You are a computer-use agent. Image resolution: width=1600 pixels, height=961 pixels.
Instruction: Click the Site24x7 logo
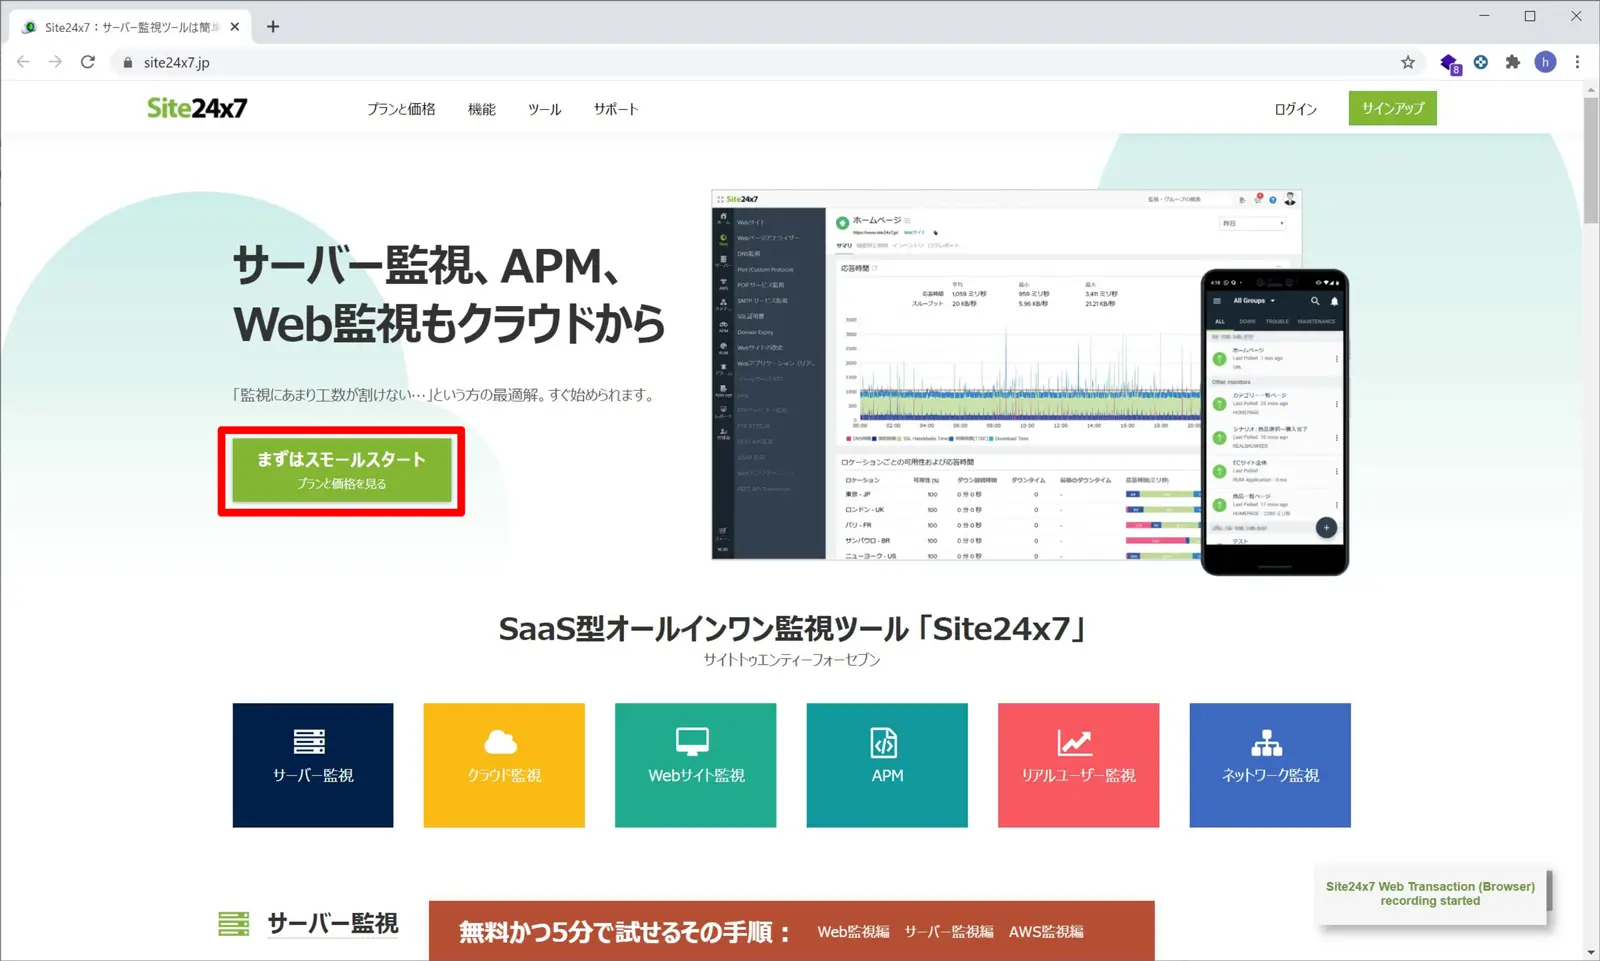point(197,108)
